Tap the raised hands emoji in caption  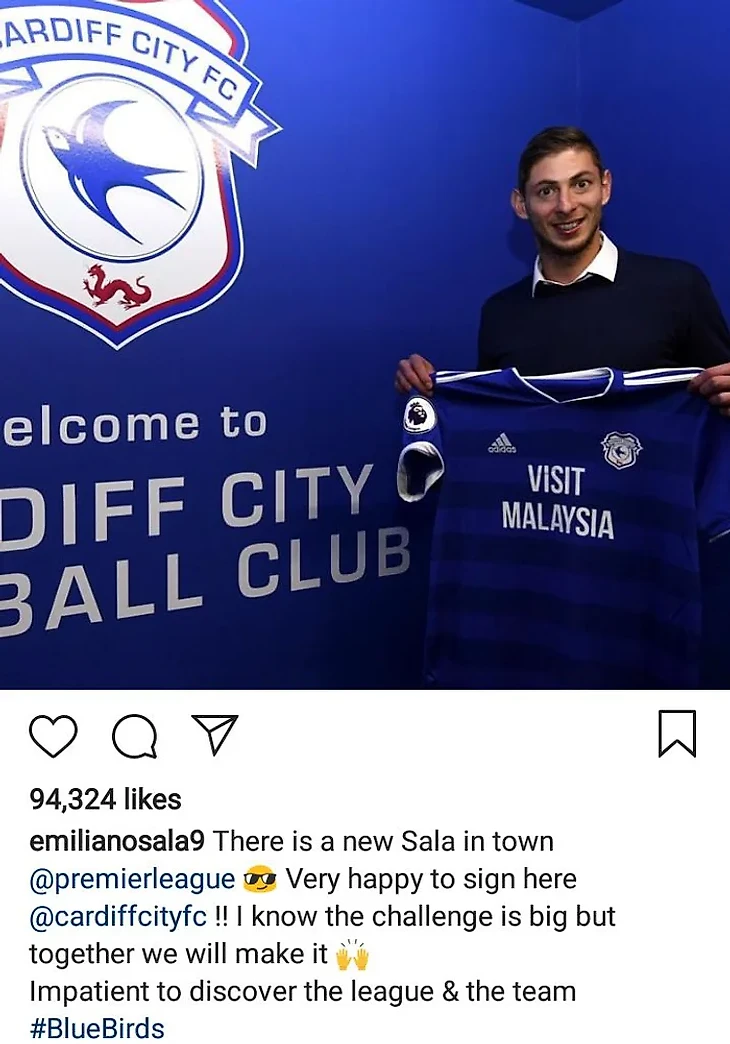[352, 955]
